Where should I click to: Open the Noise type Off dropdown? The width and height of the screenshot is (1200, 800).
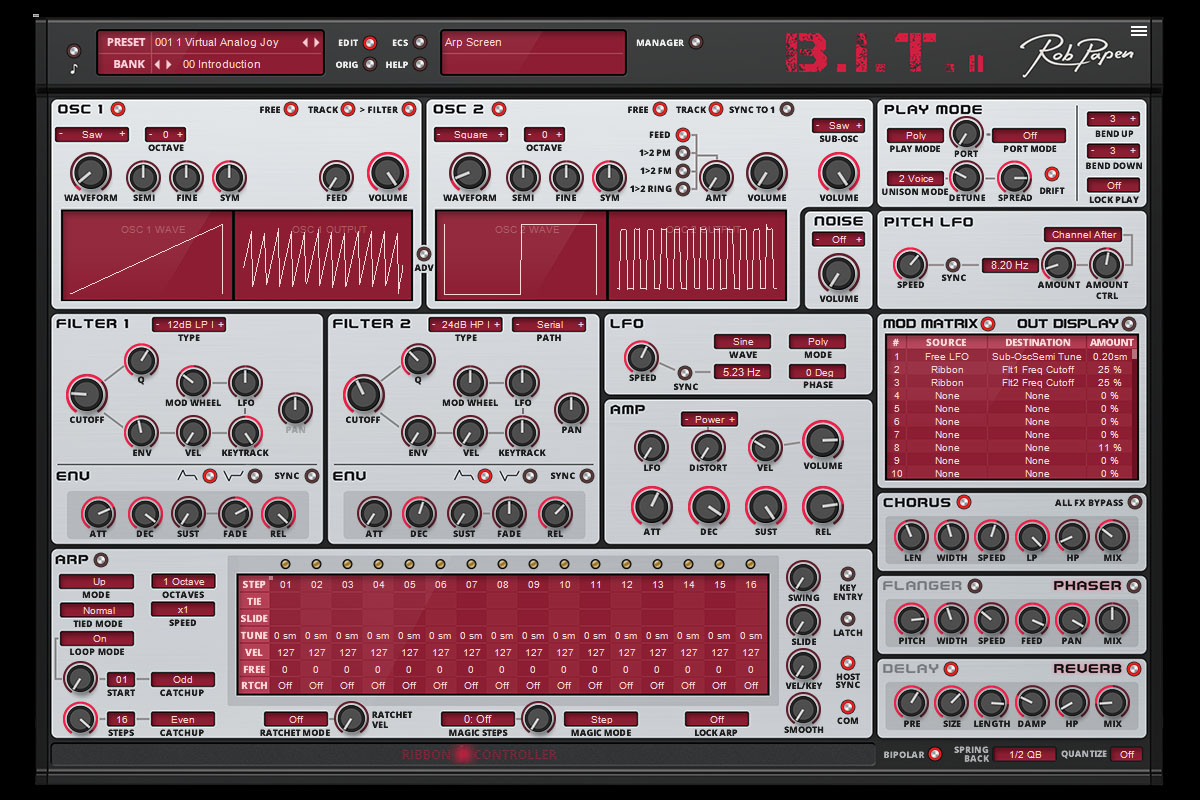click(838, 239)
